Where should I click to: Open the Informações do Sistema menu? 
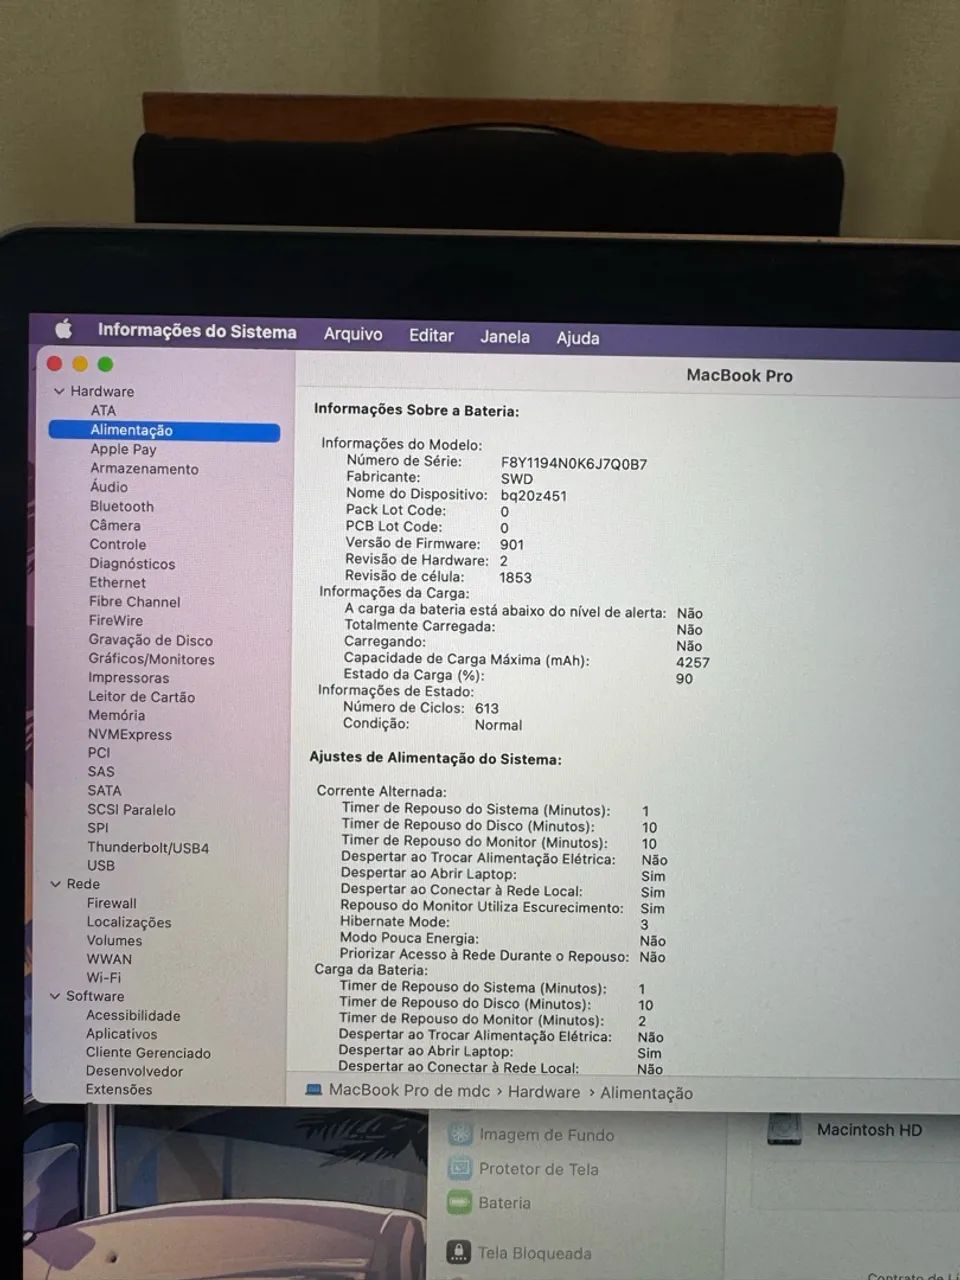(x=197, y=331)
